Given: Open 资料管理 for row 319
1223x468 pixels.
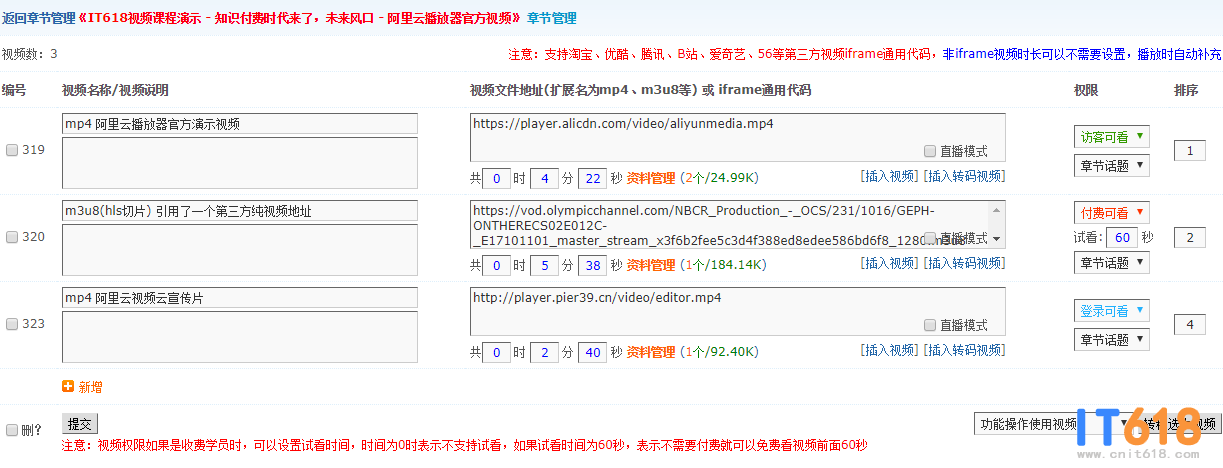Looking at the screenshot, I should [651, 178].
